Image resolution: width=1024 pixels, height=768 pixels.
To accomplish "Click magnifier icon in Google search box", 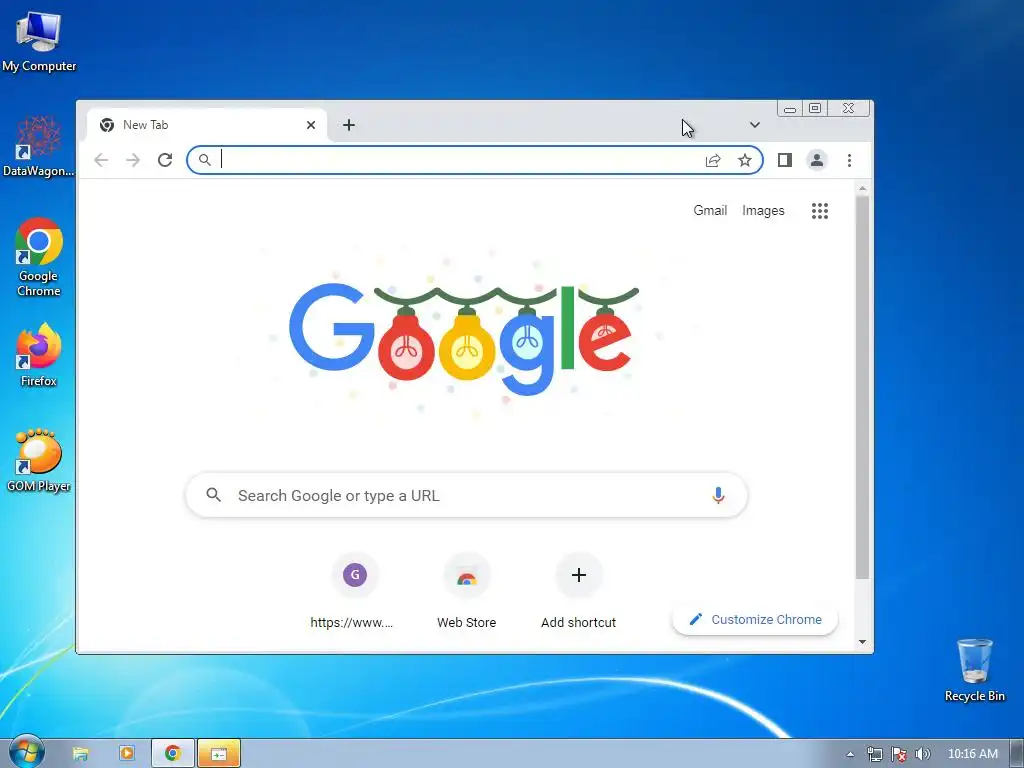I will click(214, 495).
